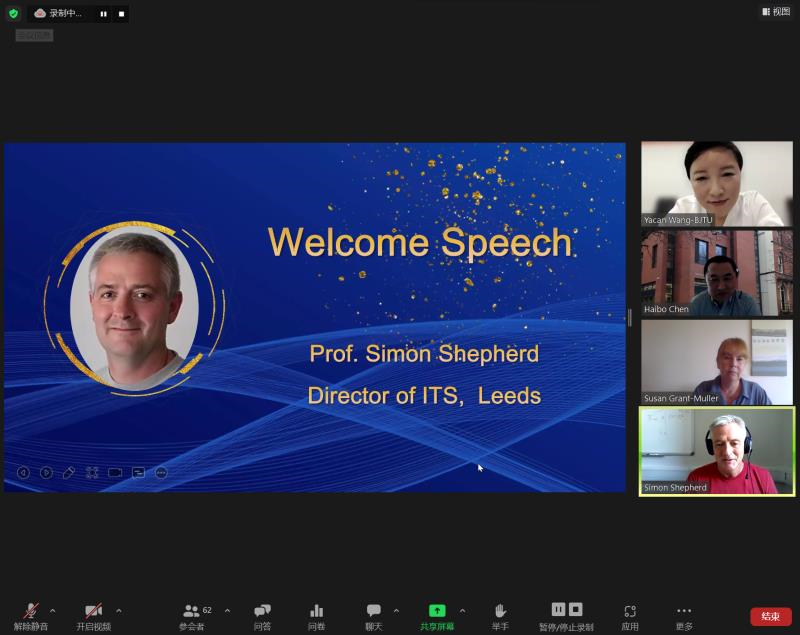This screenshot has width=800, height=635.
Task: Click the 'Welcome Speech' slide title
Action: coord(419,242)
